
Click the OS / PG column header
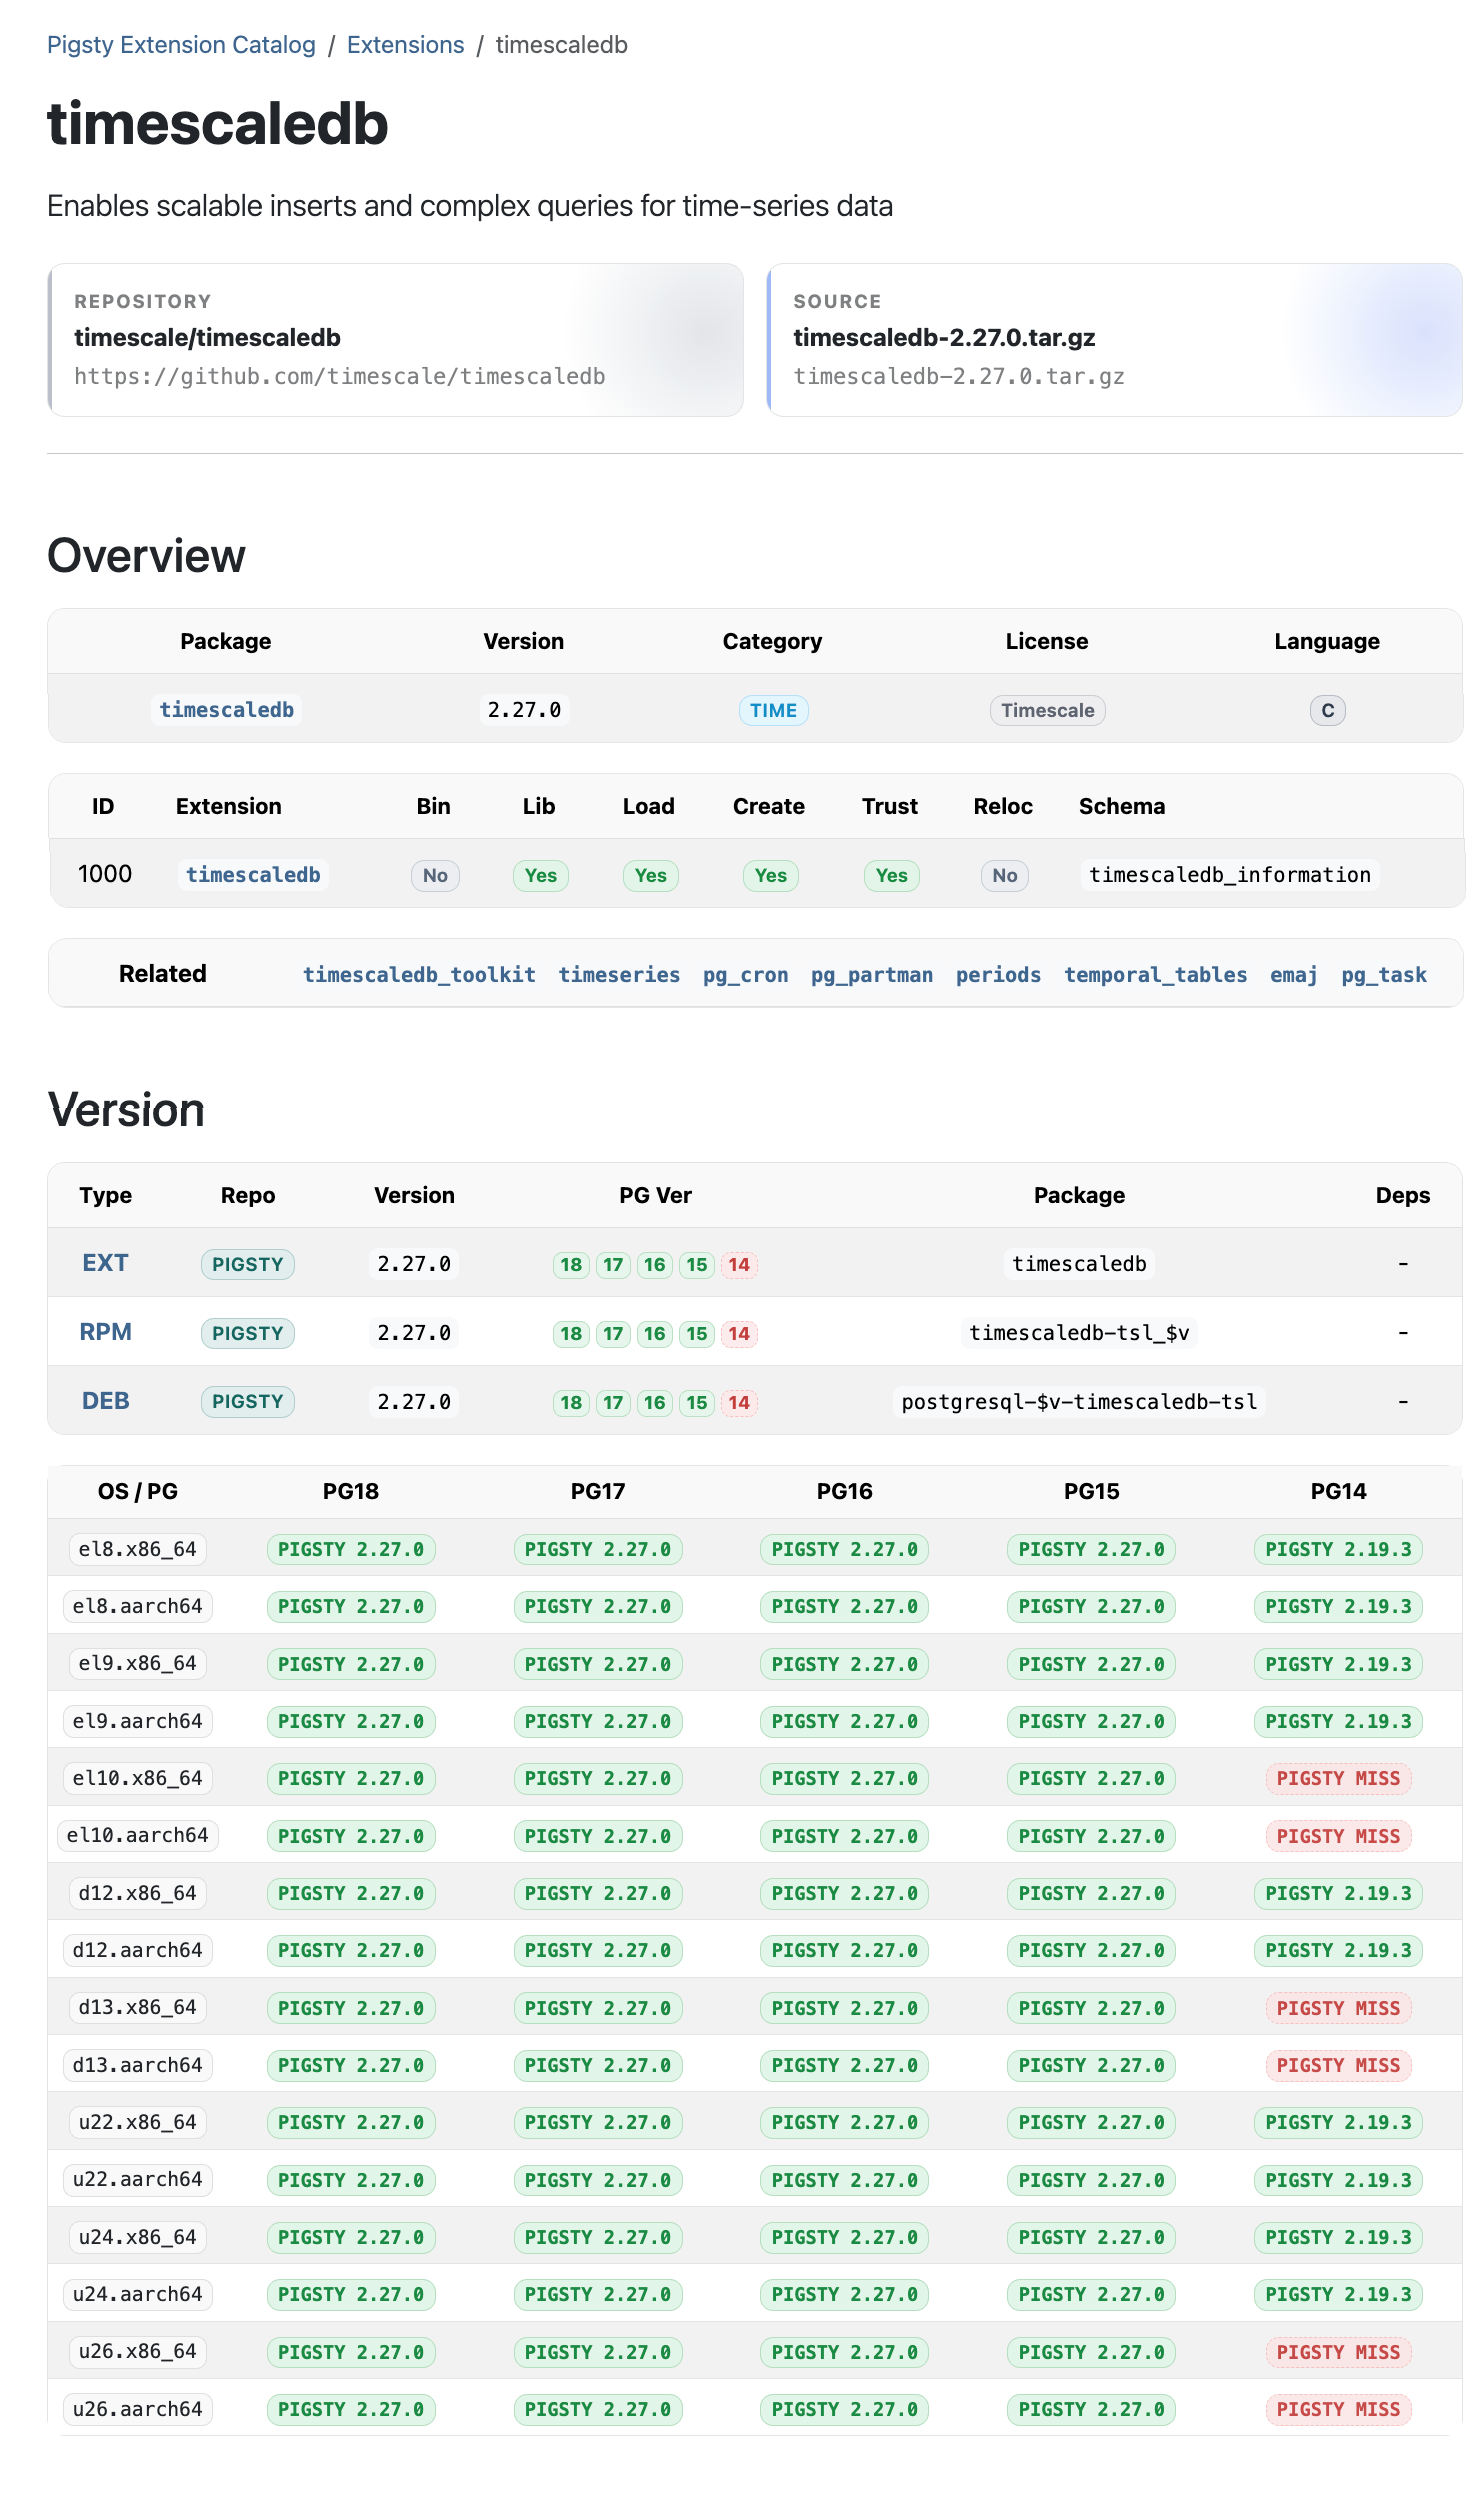[137, 1491]
